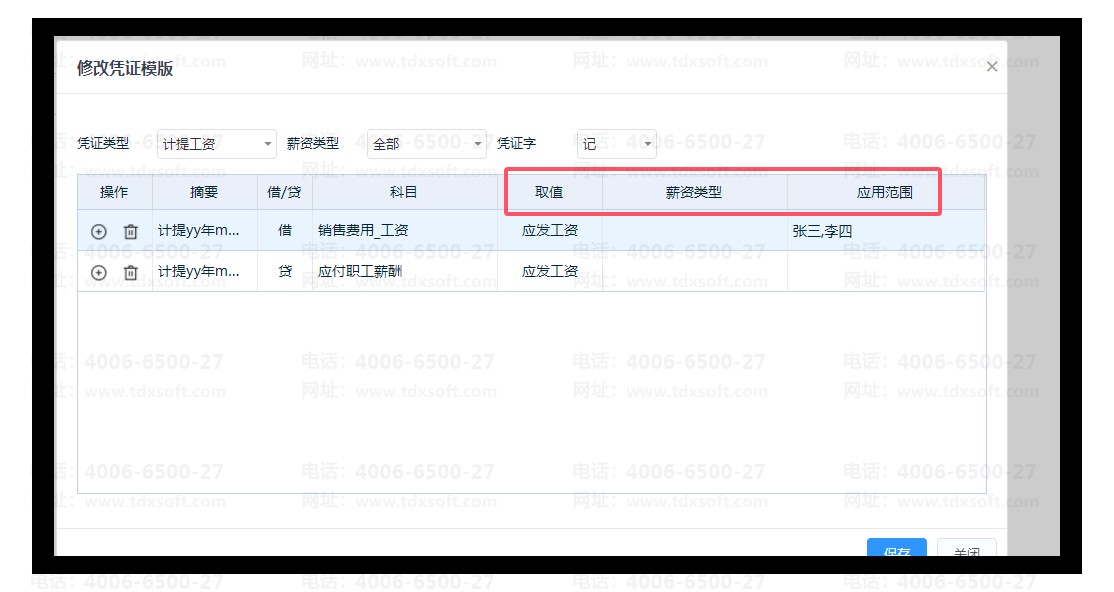Screen dimensions: 1114x592
Task: Select the 应付职工薪酬 subject cell
Action: coord(404,272)
